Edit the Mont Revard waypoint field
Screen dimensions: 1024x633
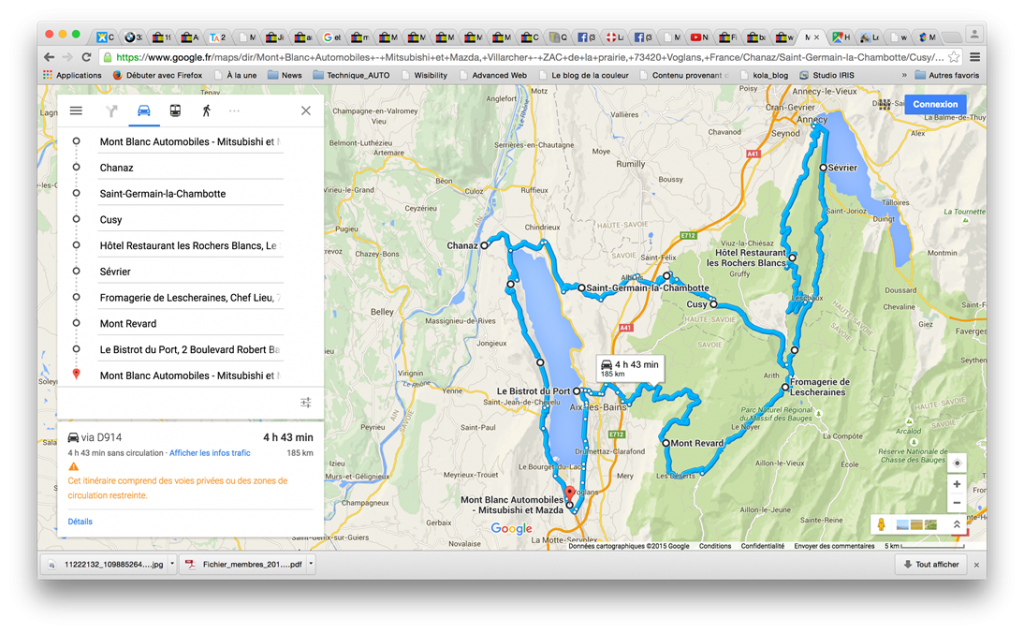191,324
